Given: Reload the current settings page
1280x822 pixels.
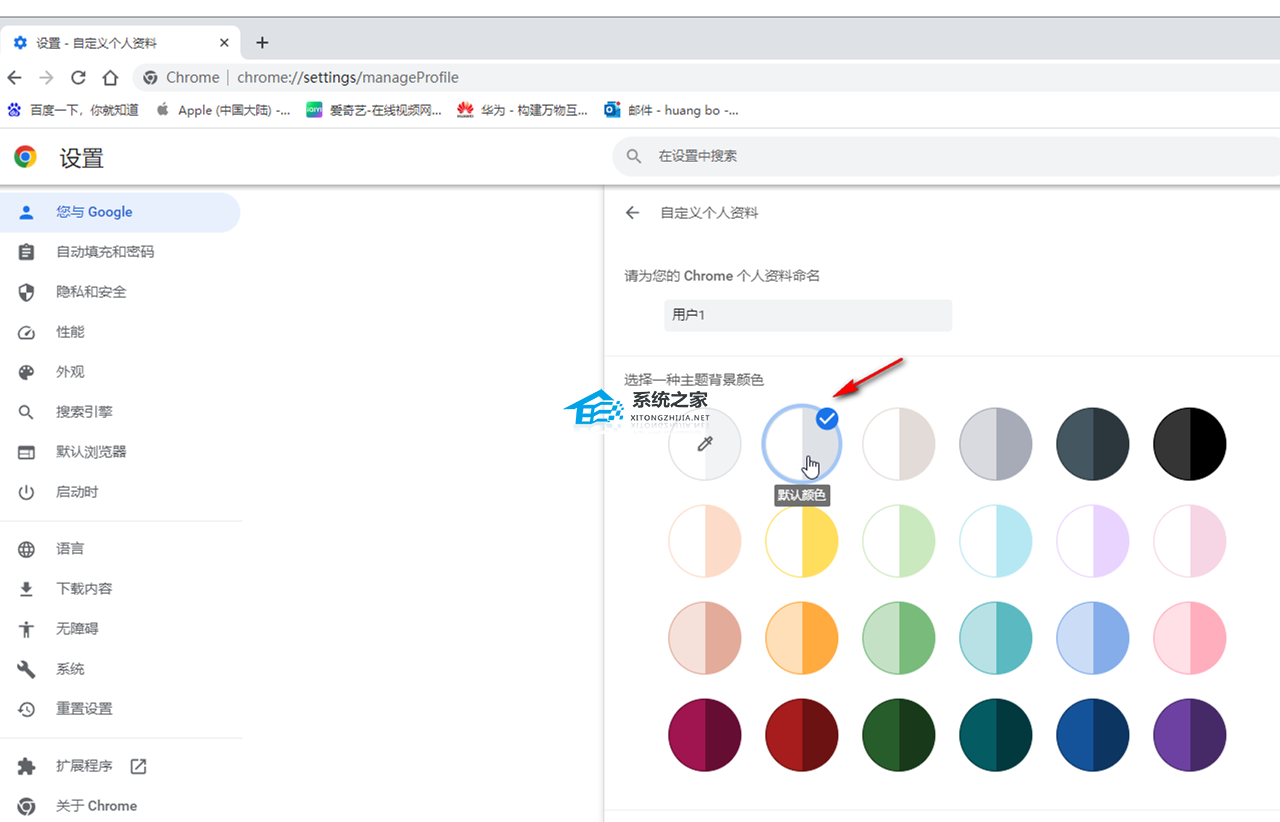Looking at the screenshot, I should [78, 77].
